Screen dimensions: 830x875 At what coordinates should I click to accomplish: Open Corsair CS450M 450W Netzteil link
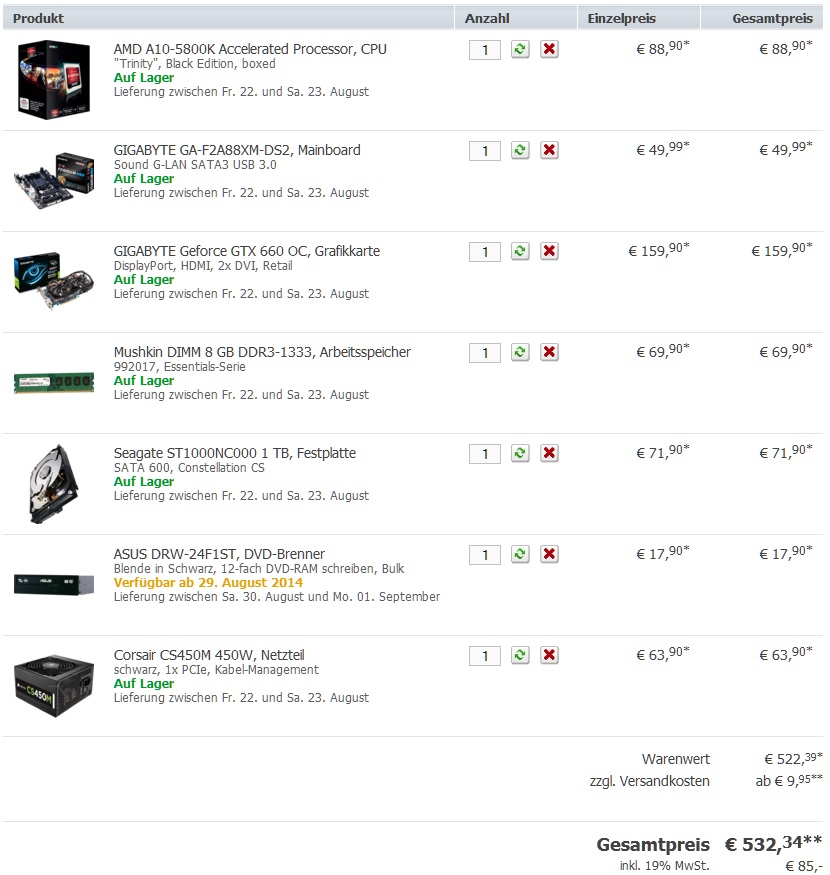pos(209,655)
